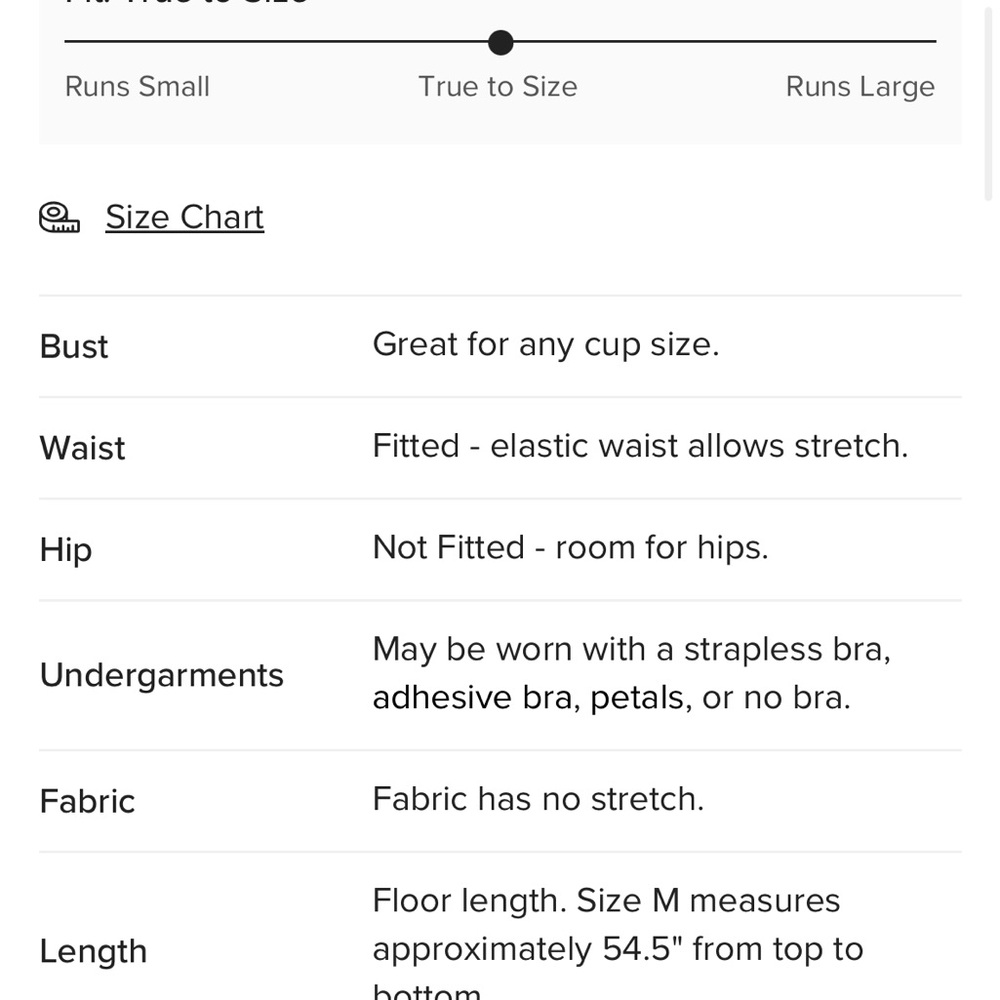Click the 'Not Fitted - room for hips' text
Screen dimensions: 1000x1000
(x=570, y=548)
